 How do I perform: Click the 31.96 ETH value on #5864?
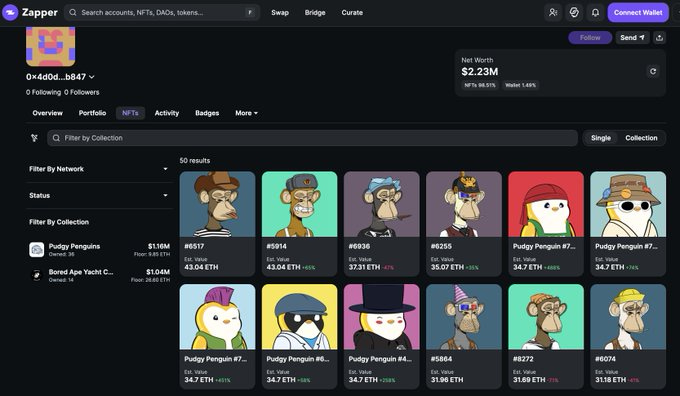pos(447,380)
